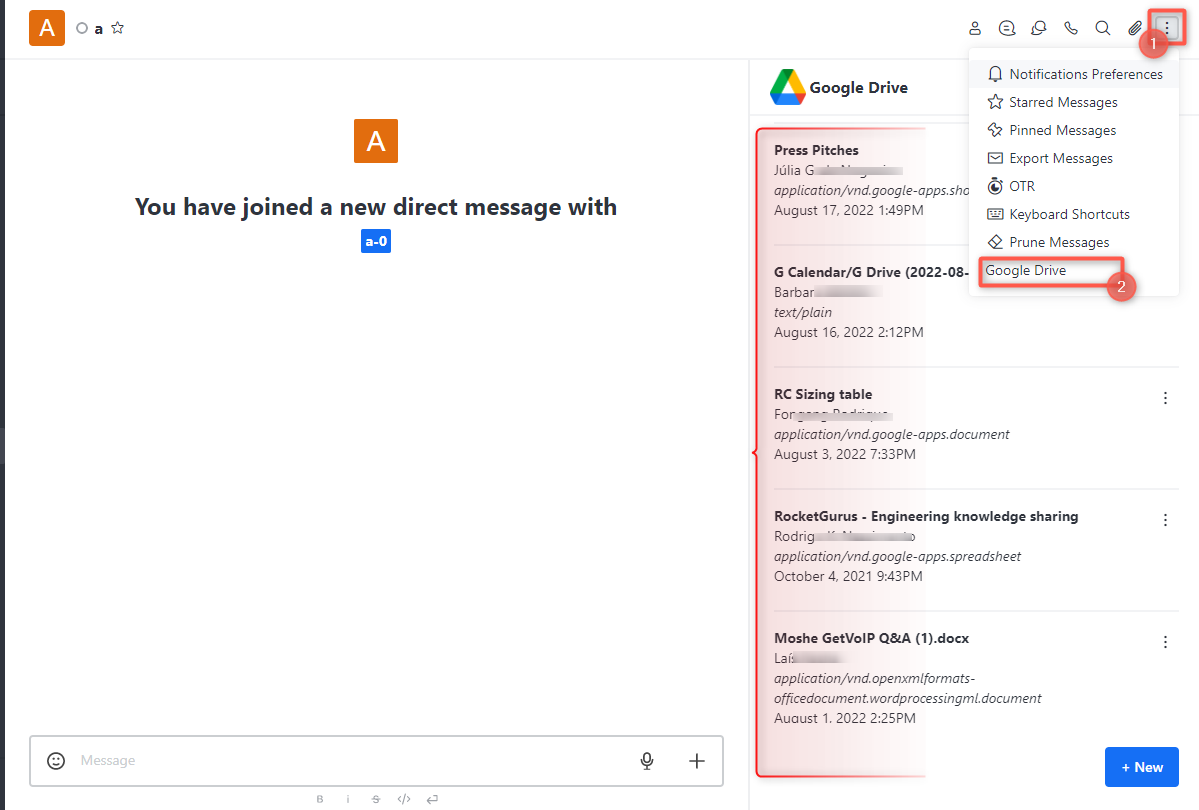Click the date August 17, 2022 1:49PM
Viewport: 1199px width, 810px height.
point(849,210)
